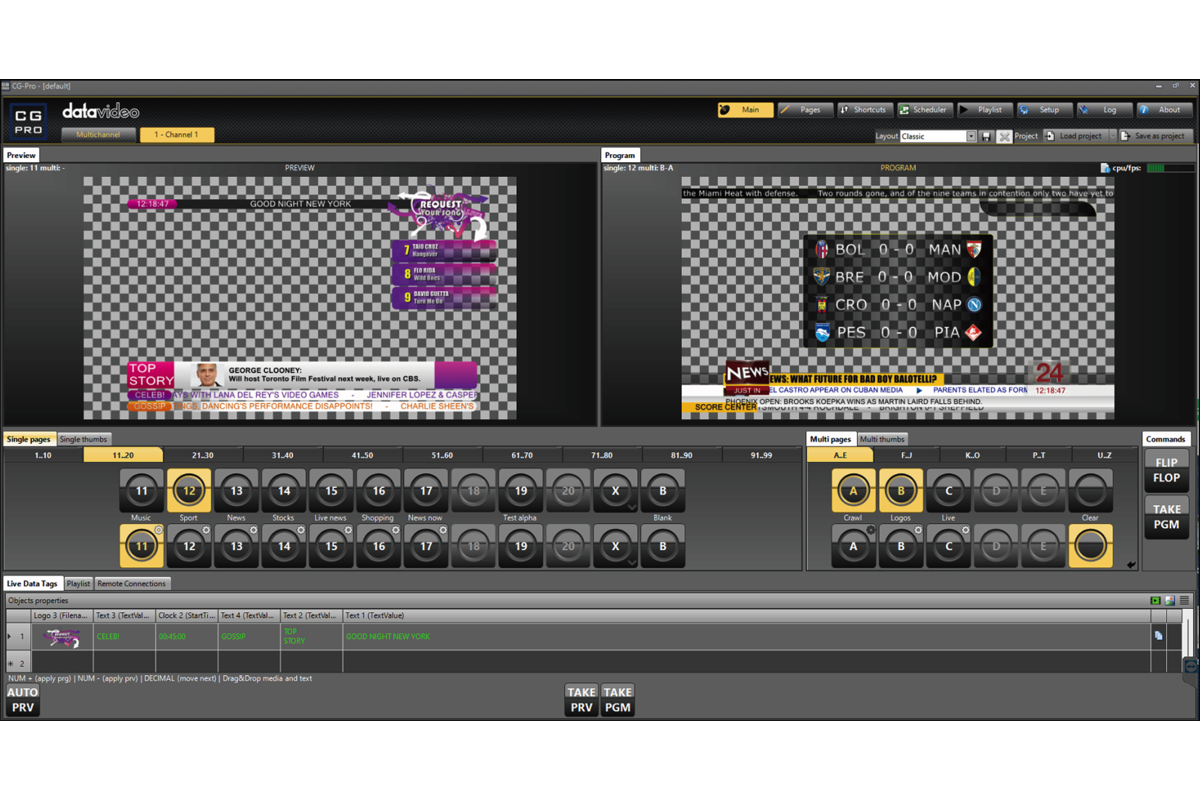Image resolution: width=1200 pixels, height=800 pixels.
Task: Expand row 1 in the Live Data Tags grid
Action: [10, 636]
